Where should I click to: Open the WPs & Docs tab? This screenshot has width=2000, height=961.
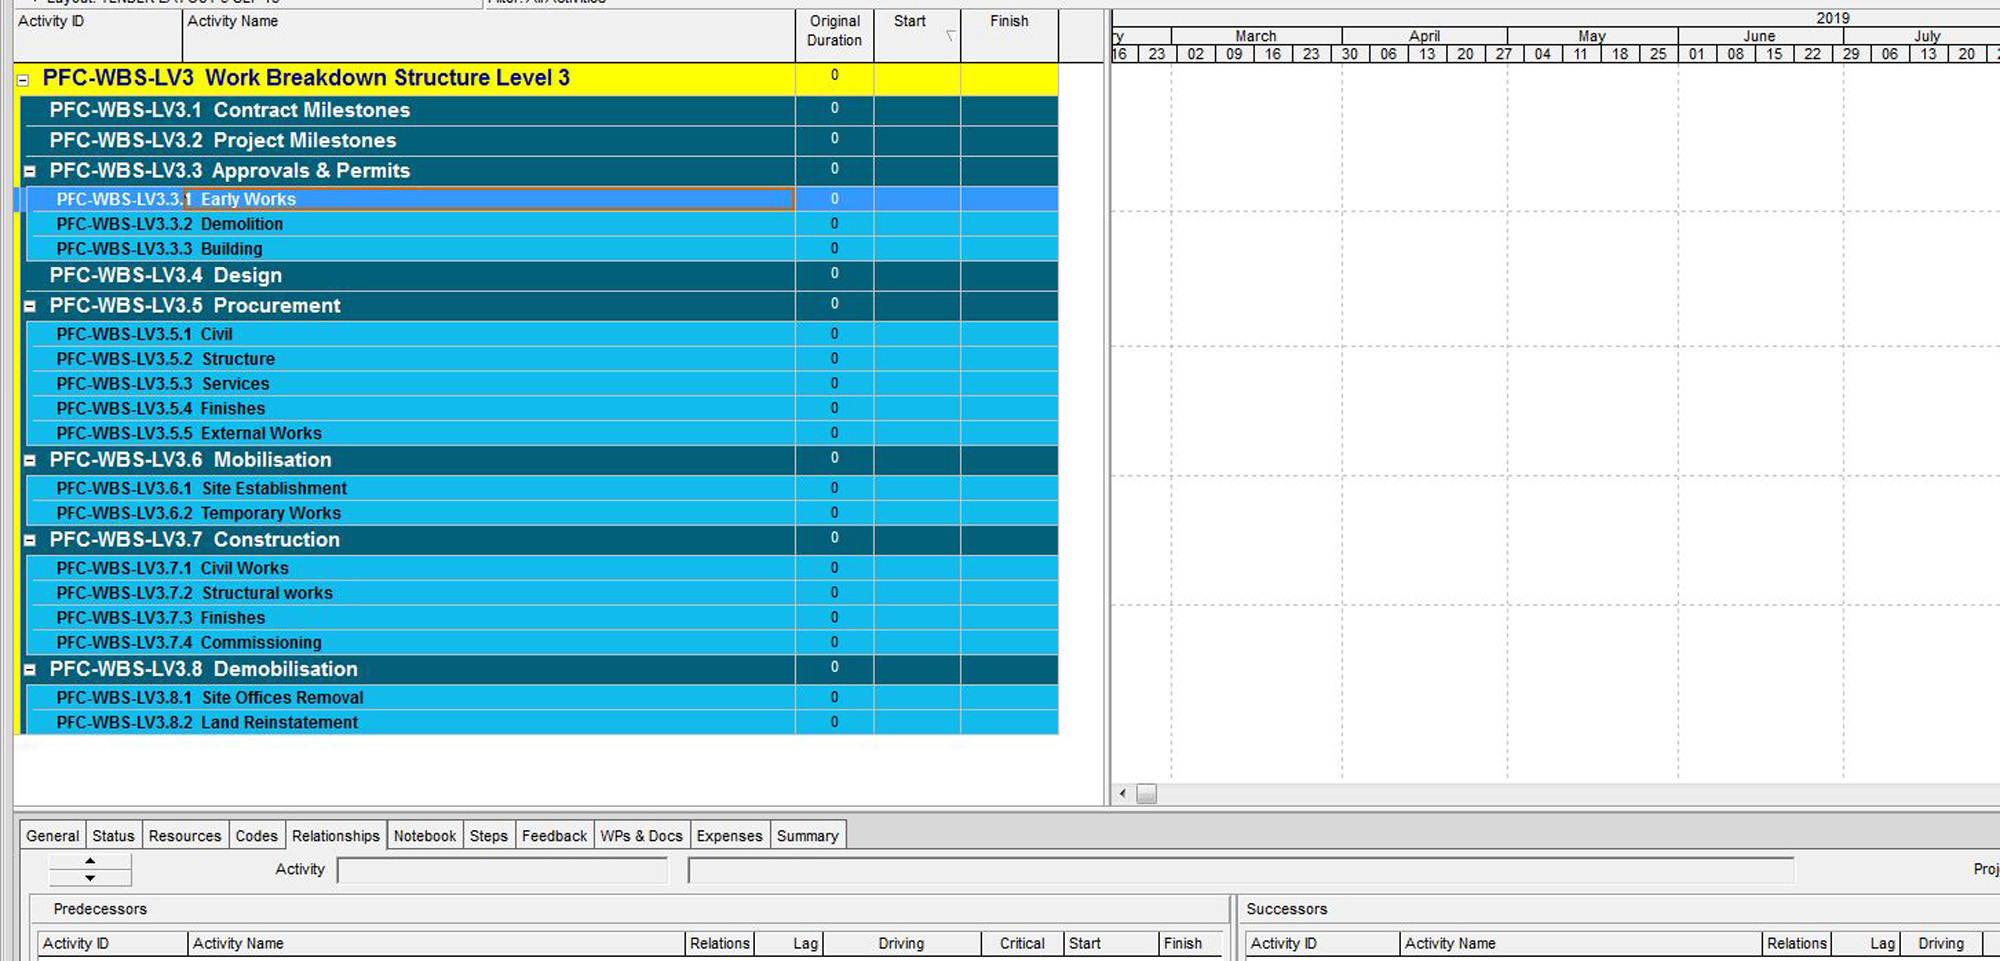point(641,835)
